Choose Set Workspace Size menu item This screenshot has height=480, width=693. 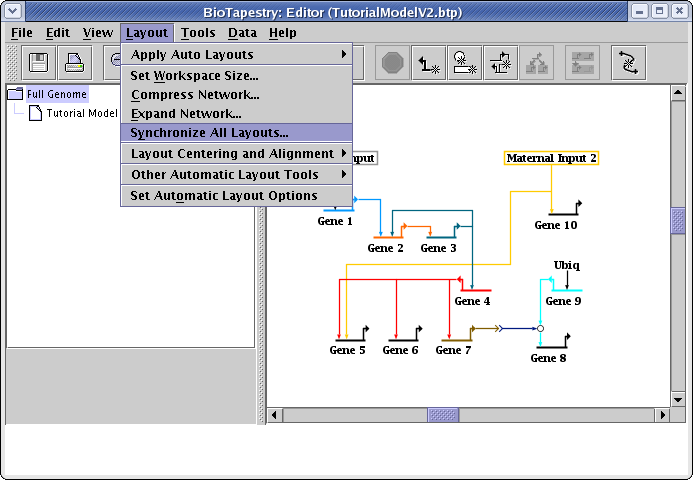click(194, 75)
